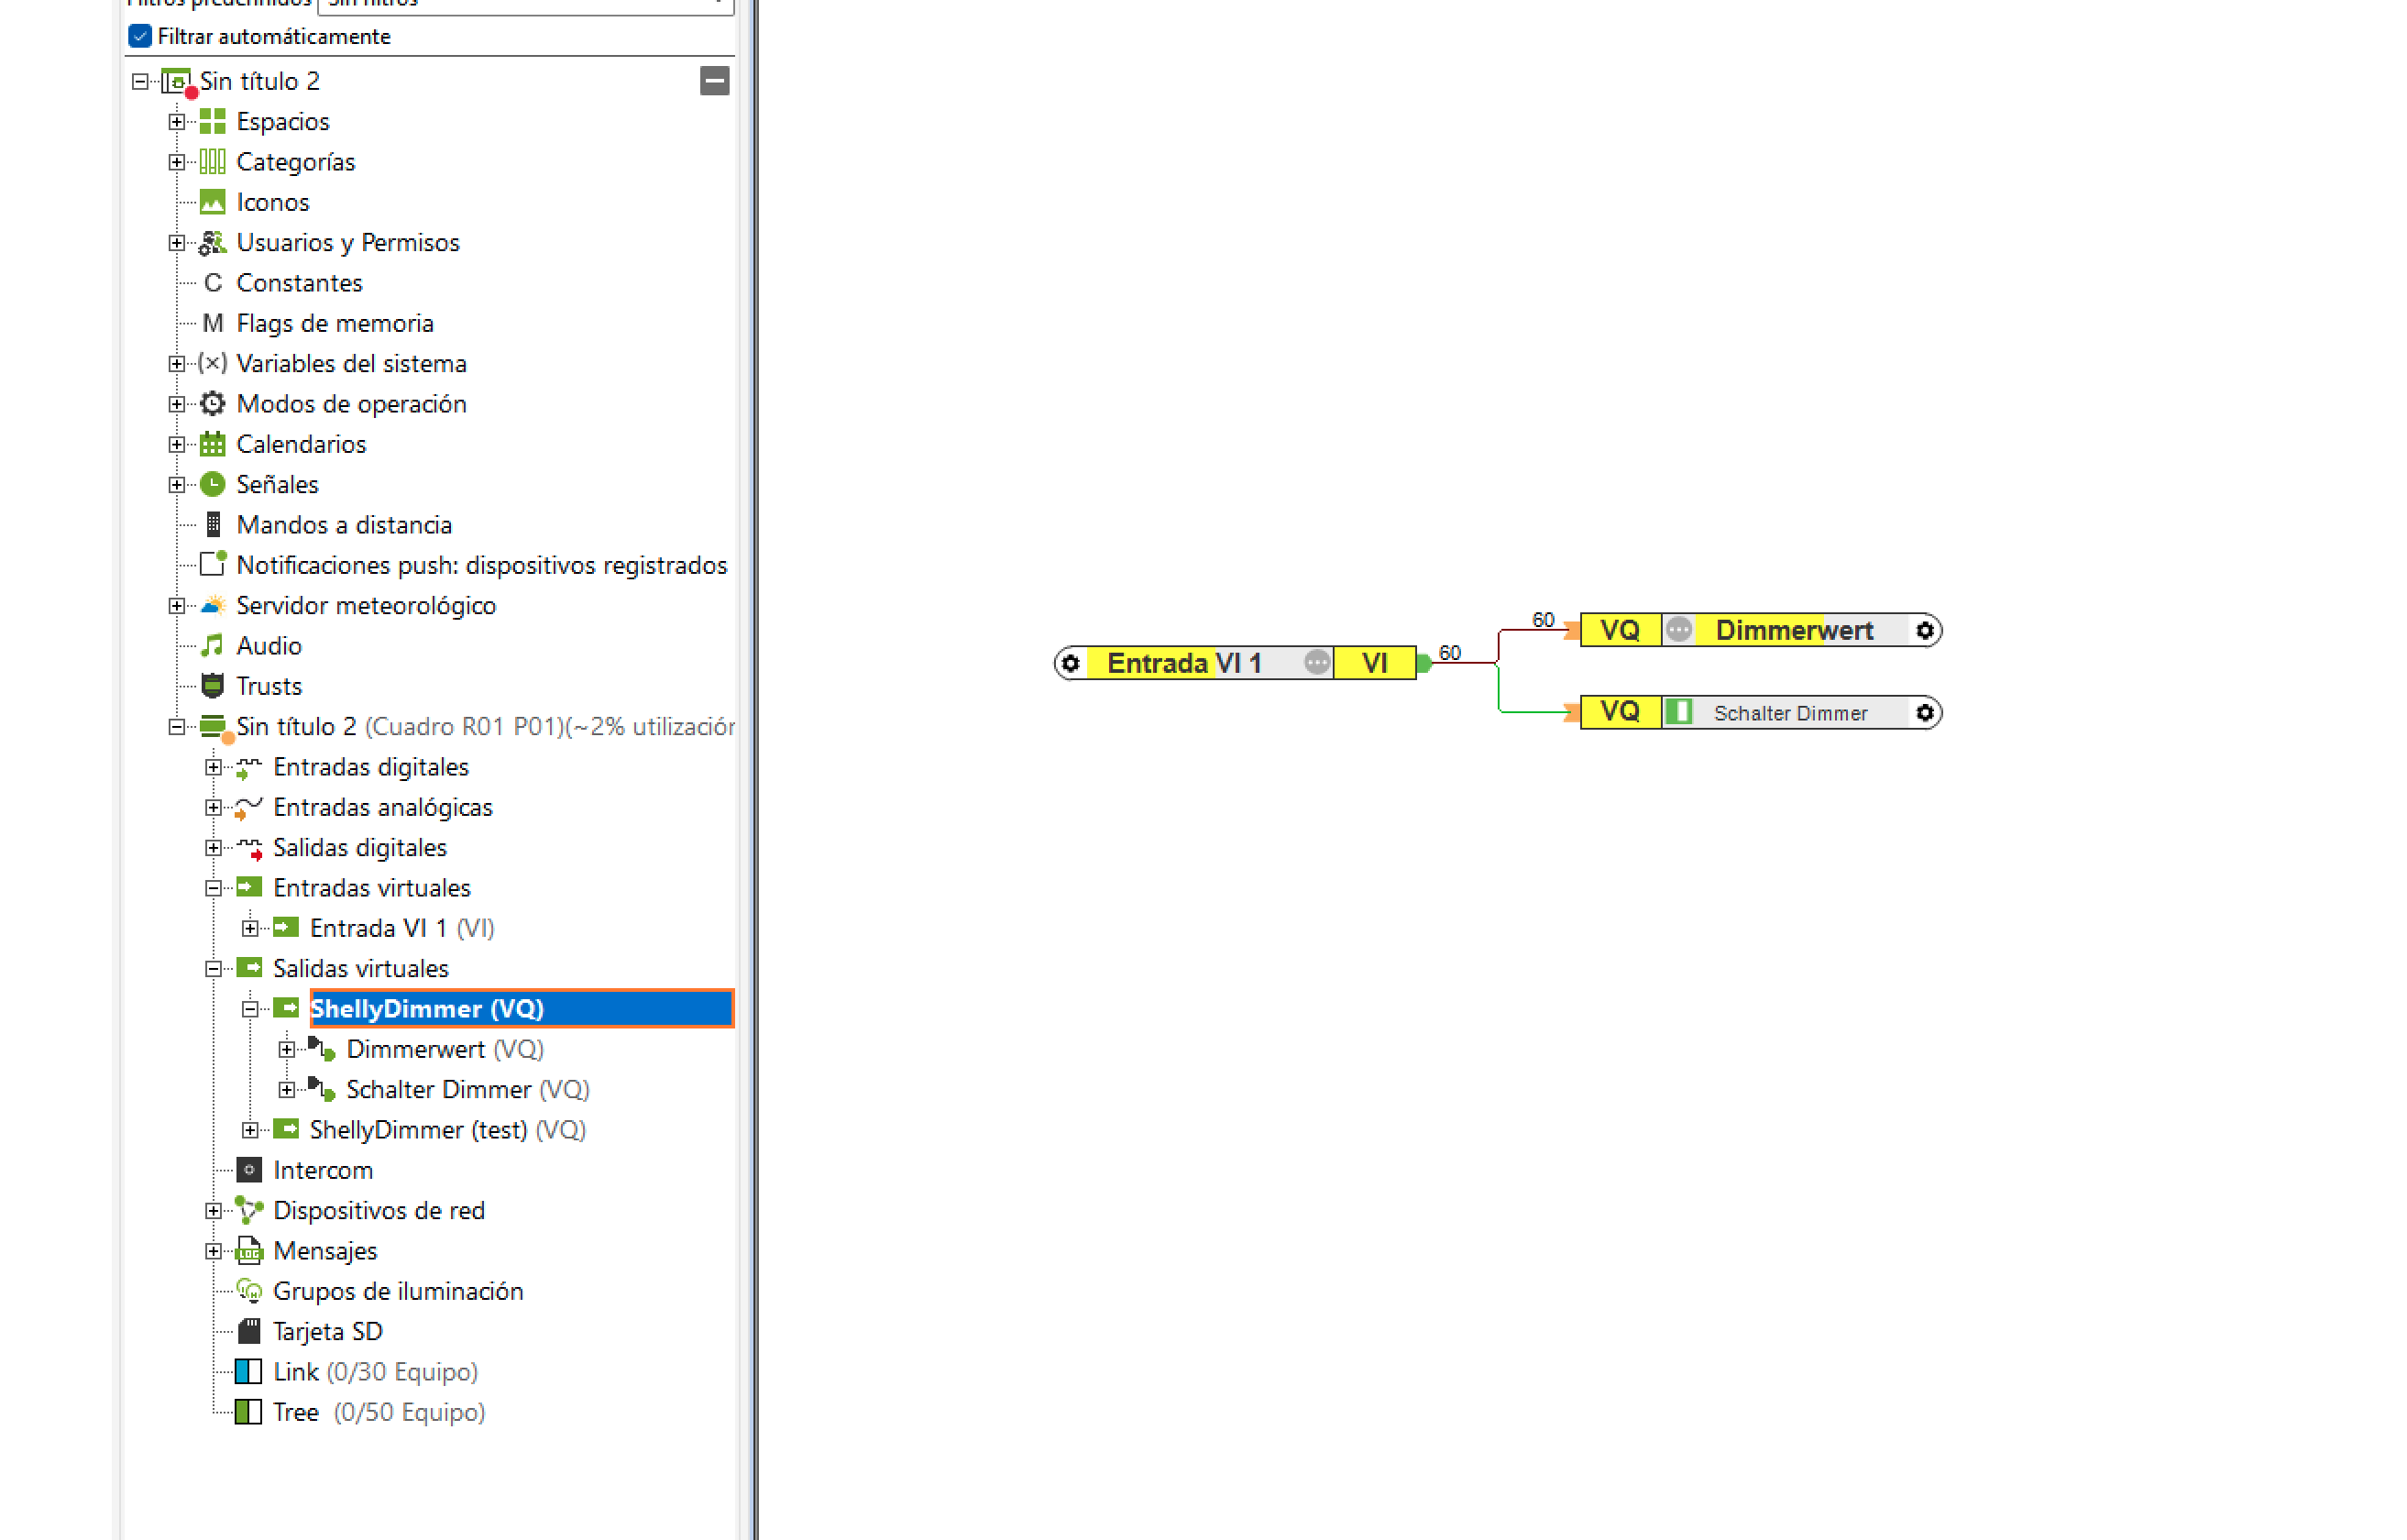Click the Tarjeta SD card icon
The height and width of the screenshot is (1540, 2407).
click(x=249, y=1331)
